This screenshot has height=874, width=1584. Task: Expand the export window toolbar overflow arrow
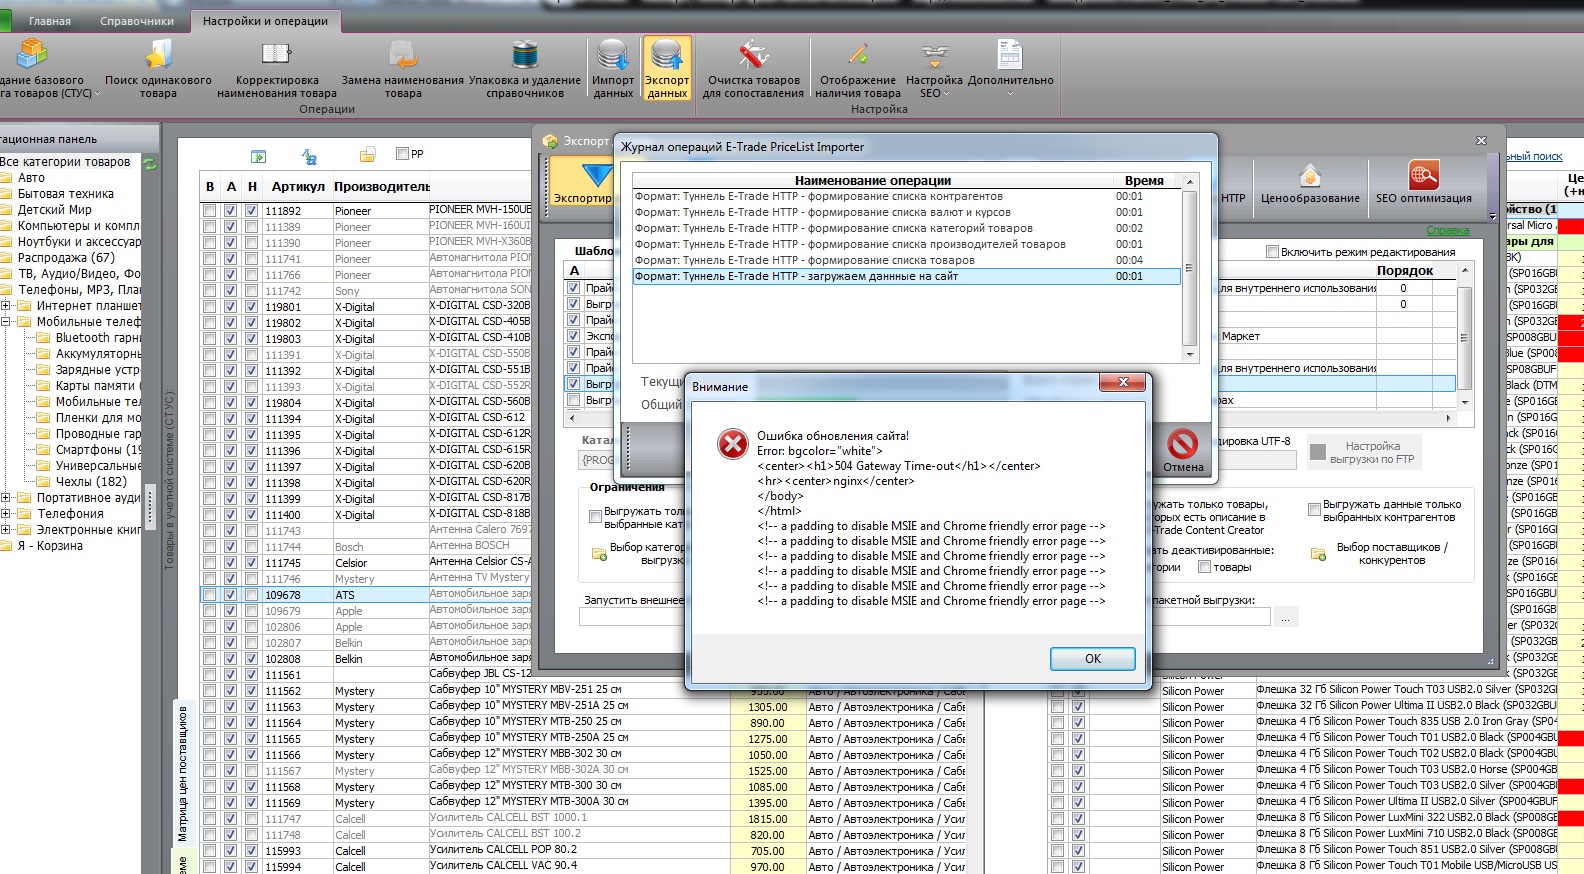1493,216
